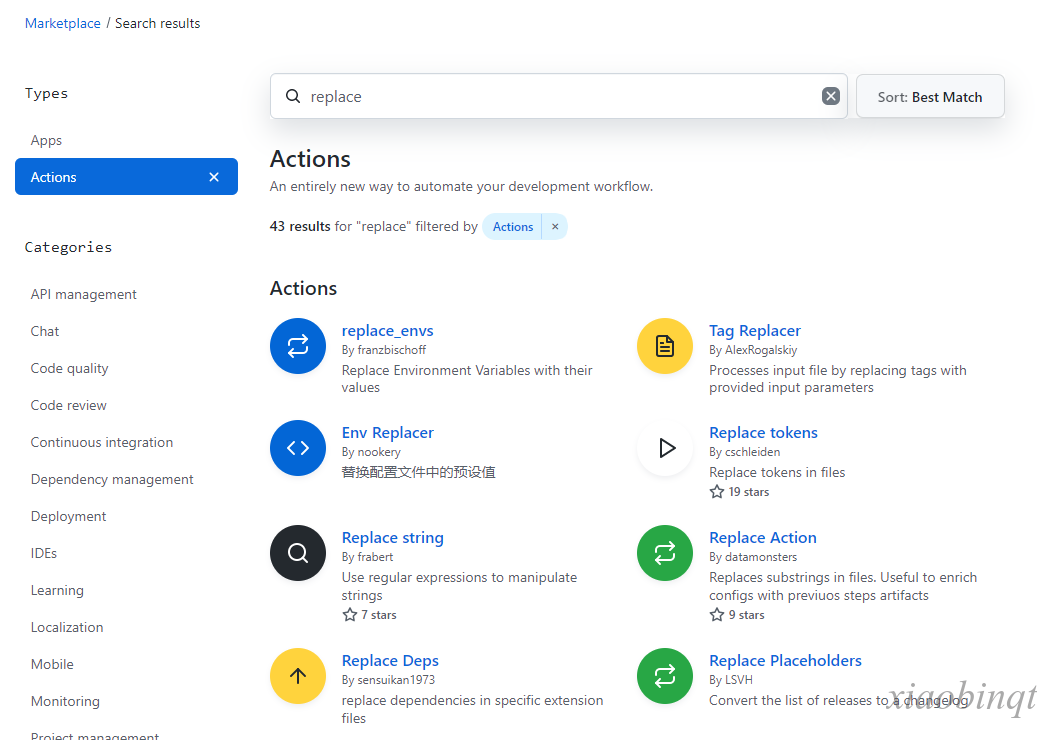Click the star icon beside 7 stars

tap(349, 615)
